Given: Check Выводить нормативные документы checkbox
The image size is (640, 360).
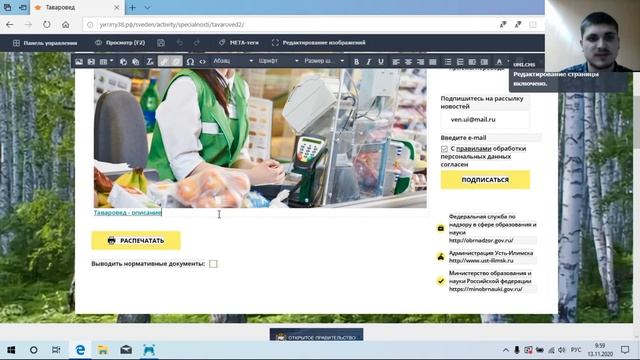Looking at the screenshot, I should tap(213, 264).
